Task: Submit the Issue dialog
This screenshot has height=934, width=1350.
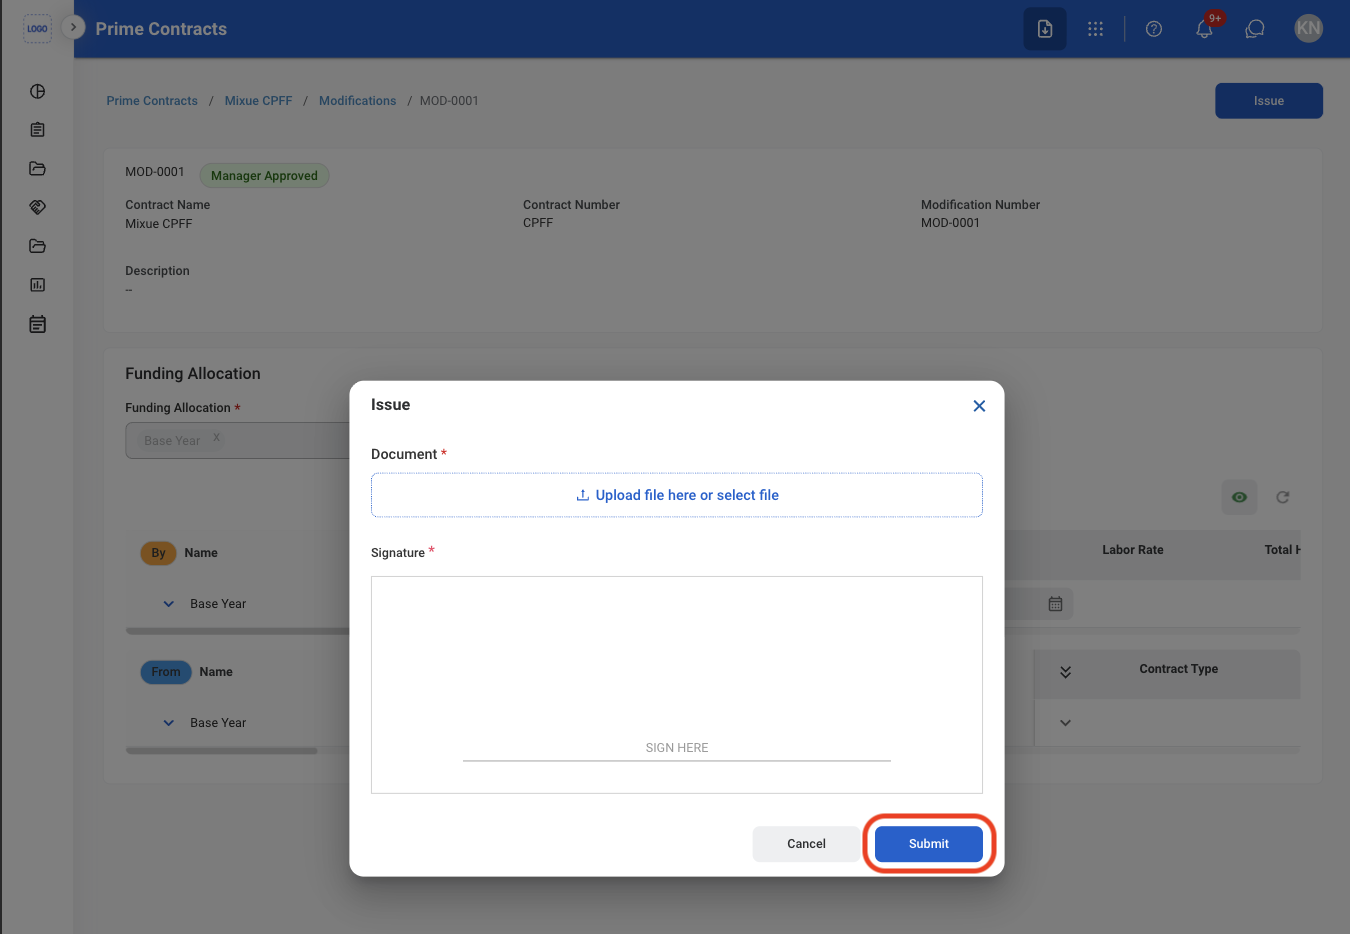Action: pyautogui.click(x=929, y=844)
